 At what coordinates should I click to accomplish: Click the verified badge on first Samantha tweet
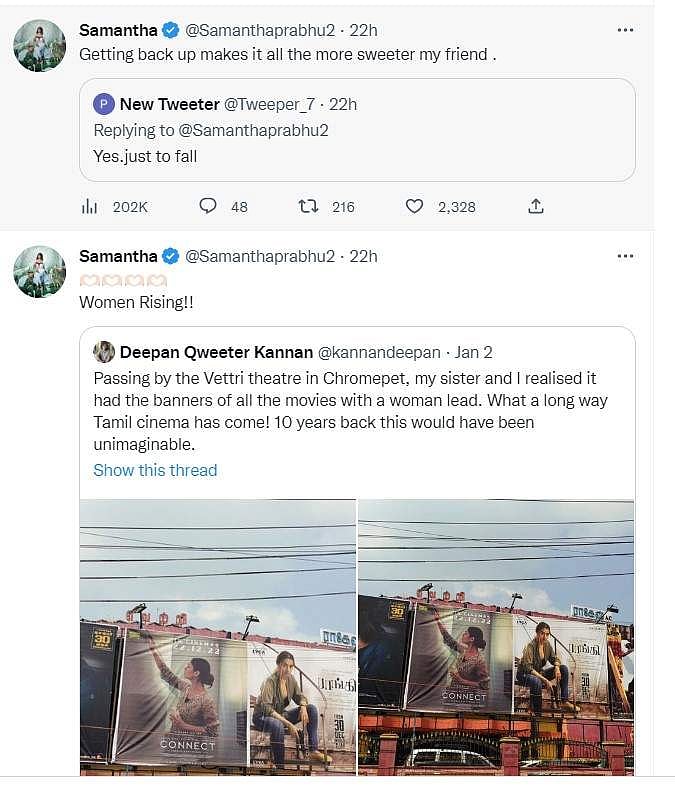pyautogui.click(x=171, y=30)
